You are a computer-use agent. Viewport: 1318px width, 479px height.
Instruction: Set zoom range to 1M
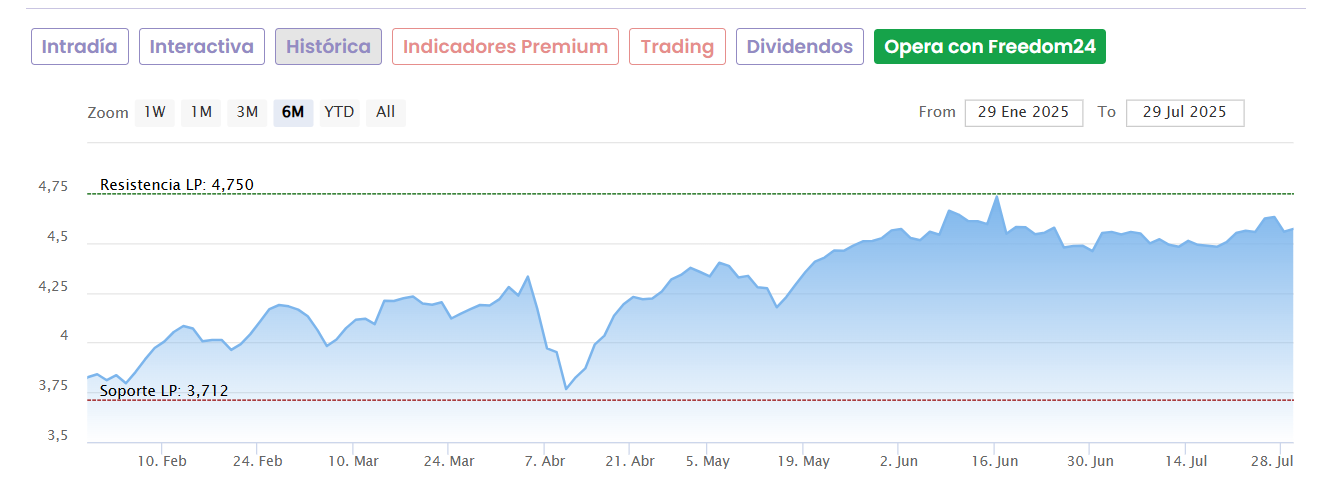click(201, 112)
